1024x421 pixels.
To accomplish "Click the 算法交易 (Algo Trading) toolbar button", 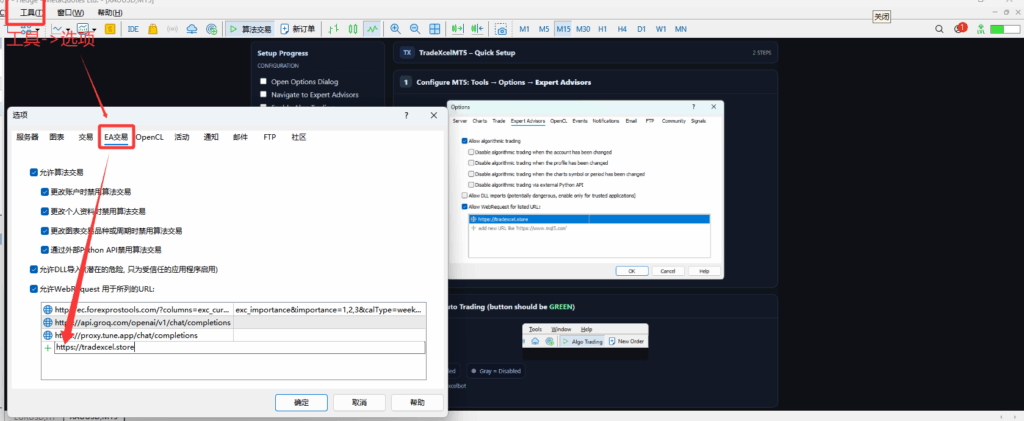I will (250, 29).
